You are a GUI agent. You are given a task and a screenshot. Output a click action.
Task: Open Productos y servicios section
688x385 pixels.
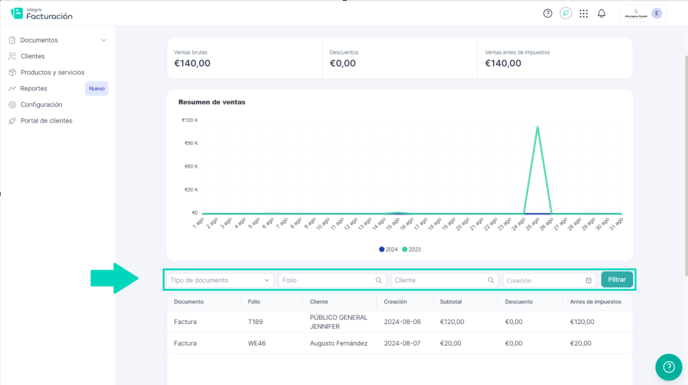tap(52, 72)
